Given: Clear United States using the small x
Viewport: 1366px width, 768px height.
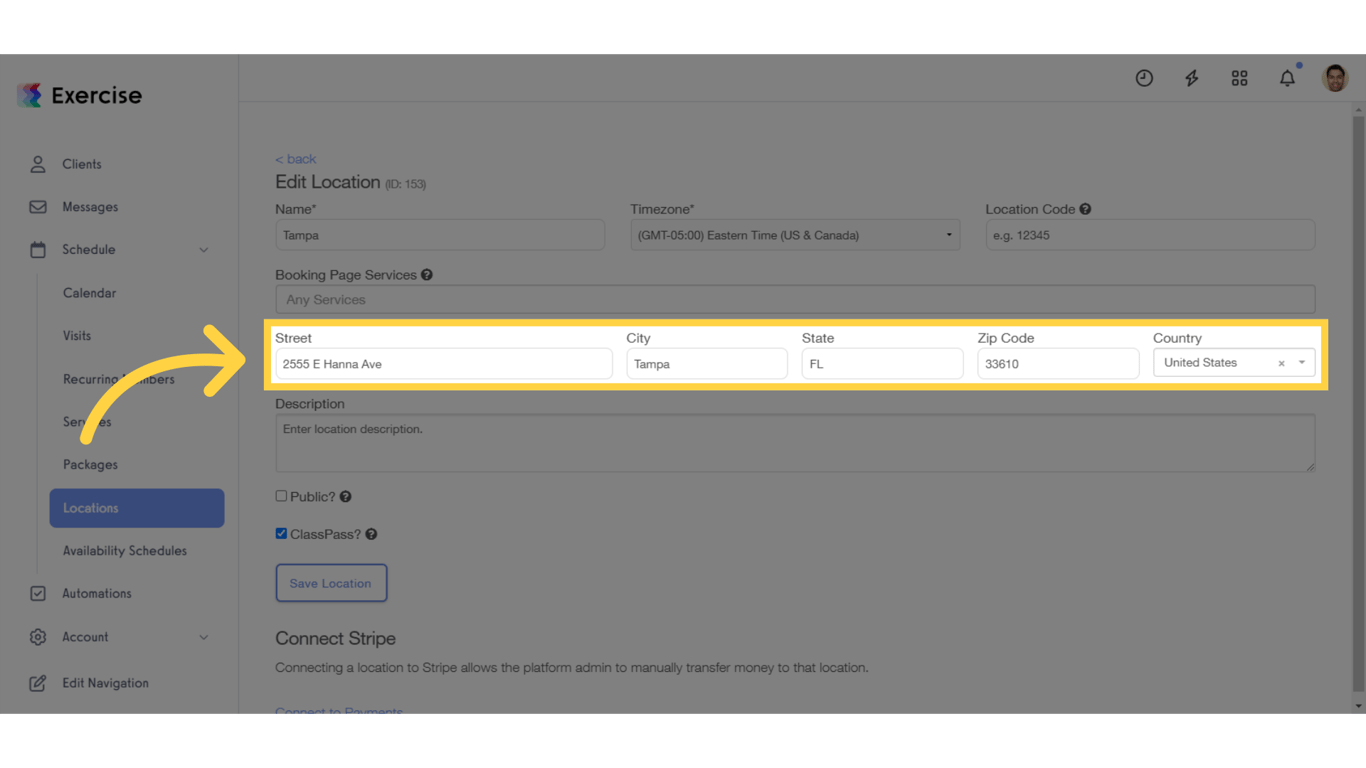Looking at the screenshot, I should [x=1281, y=363].
